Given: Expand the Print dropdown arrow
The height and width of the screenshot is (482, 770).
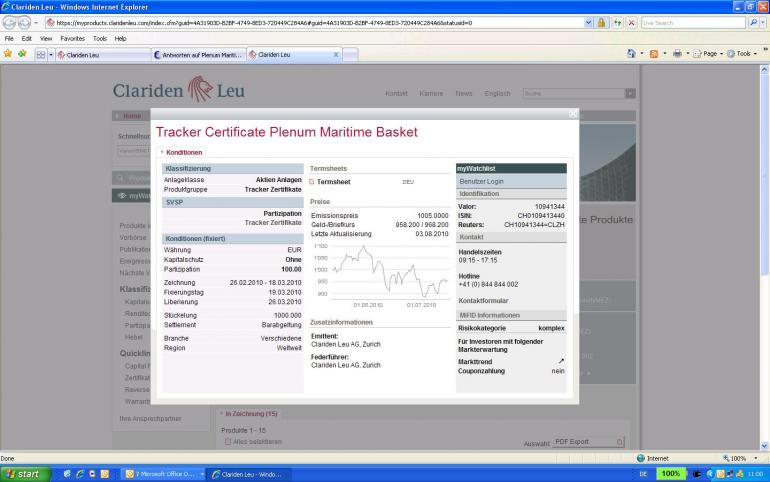Looking at the screenshot, I should point(688,54).
